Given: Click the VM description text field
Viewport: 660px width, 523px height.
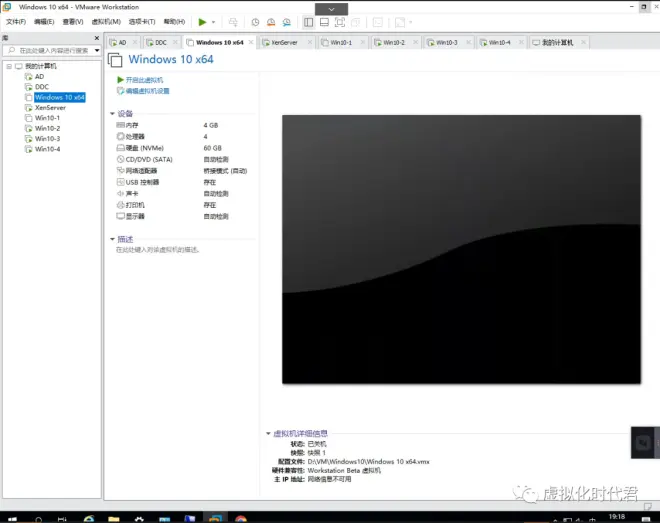Looking at the screenshot, I should pos(157,250).
